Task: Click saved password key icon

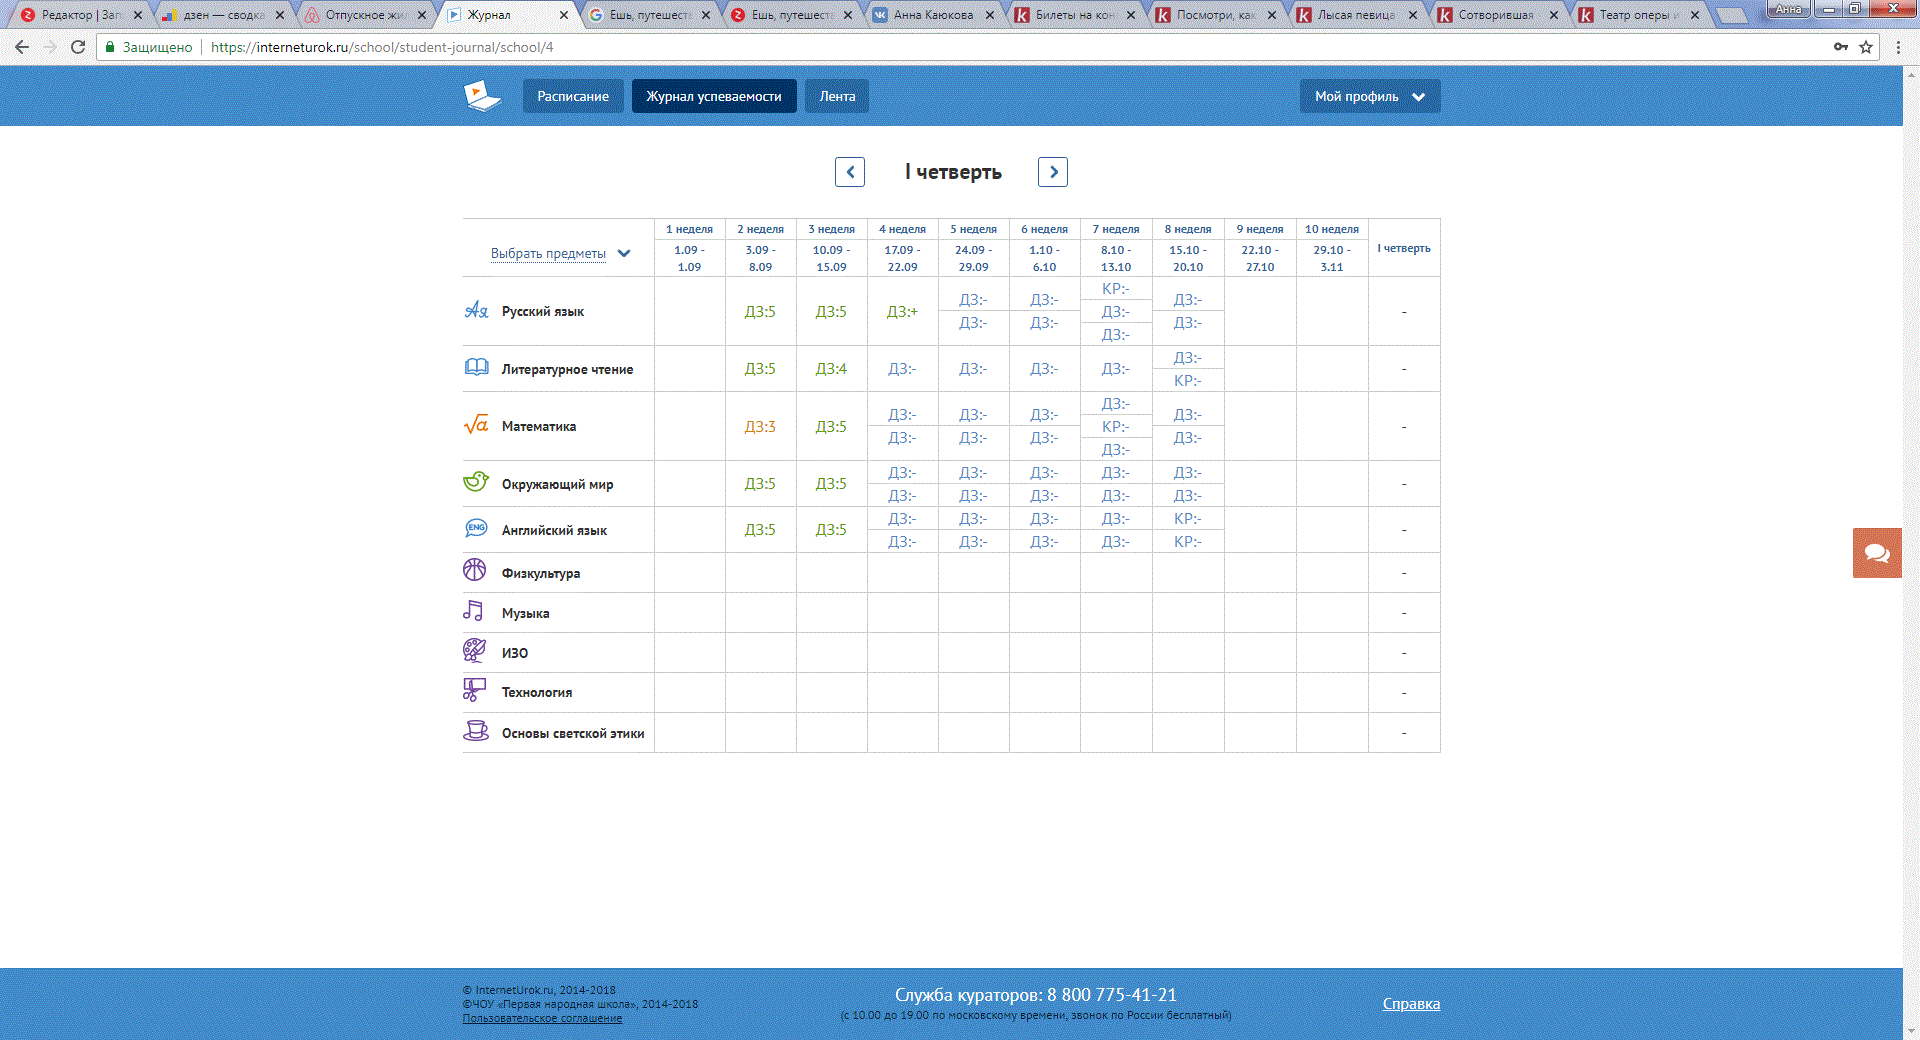Action: [1840, 47]
